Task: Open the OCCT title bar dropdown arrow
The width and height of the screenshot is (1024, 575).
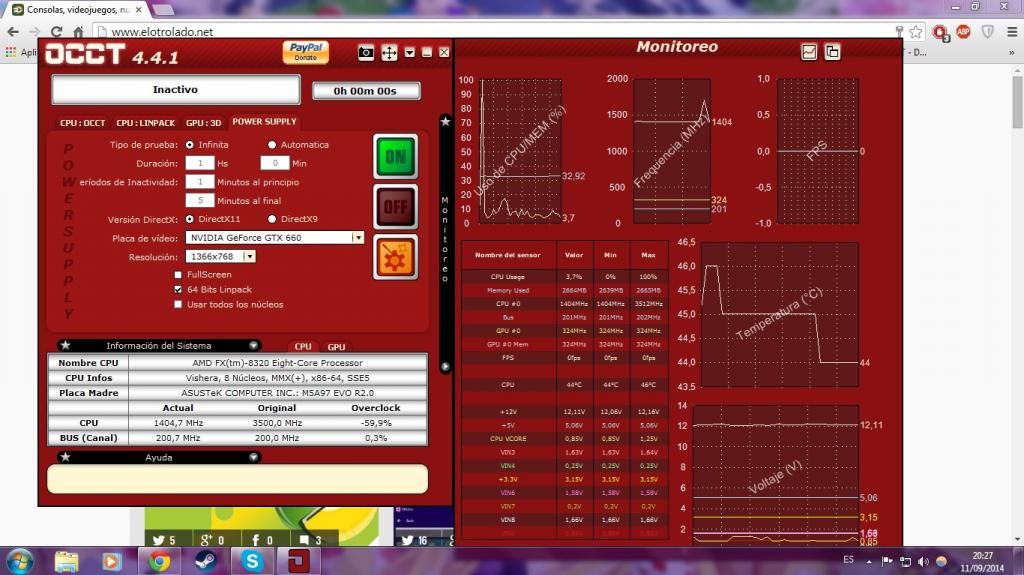Action: click(x=409, y=52)
